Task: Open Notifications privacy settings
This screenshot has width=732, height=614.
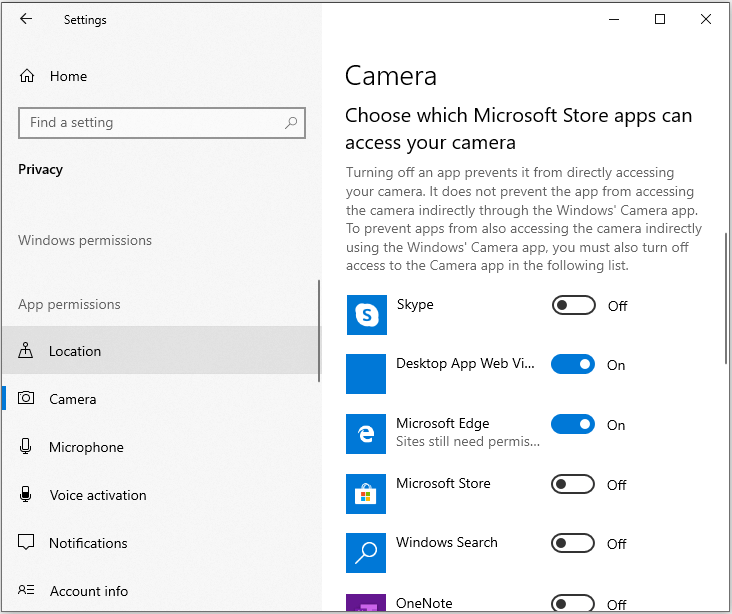Action: [161, 543]
